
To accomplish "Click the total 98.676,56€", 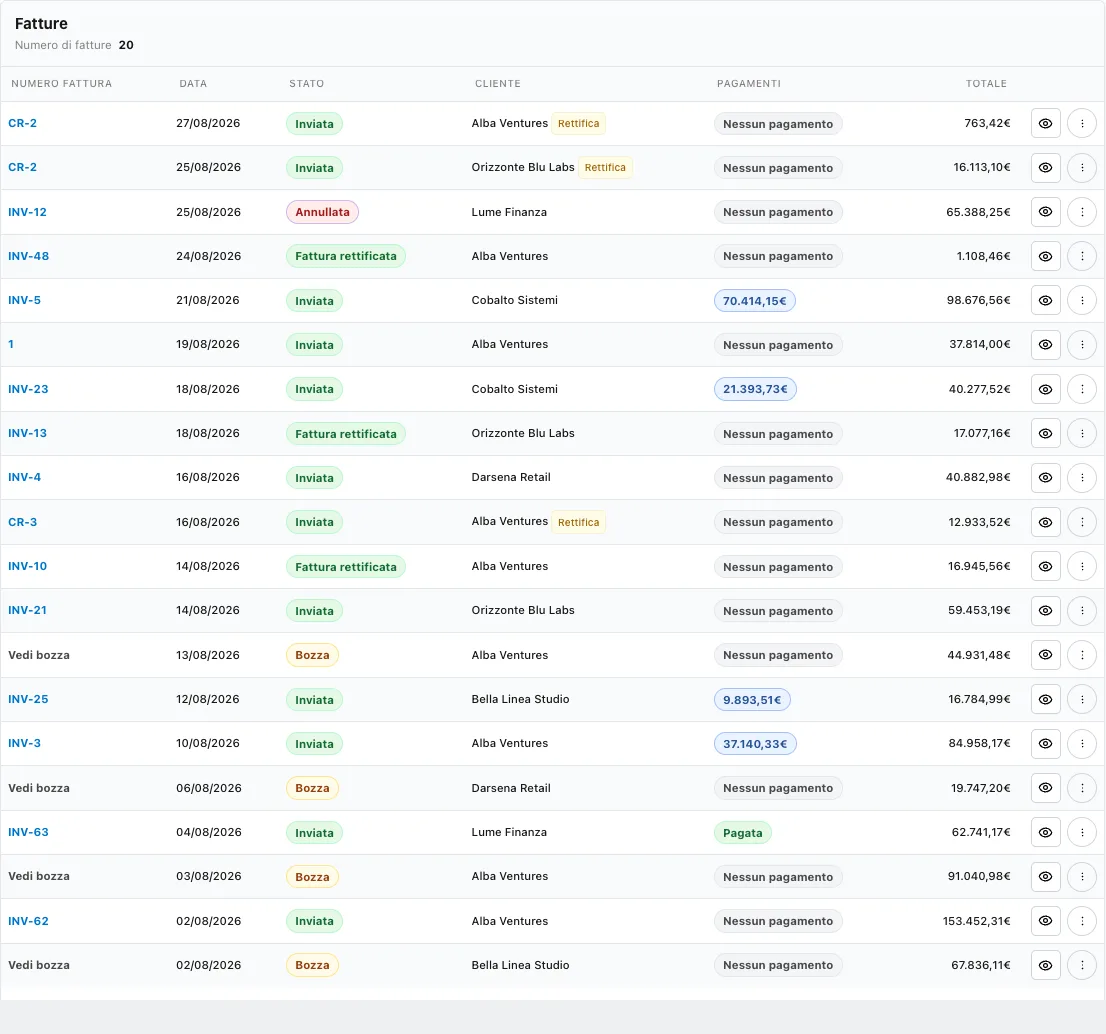I will pos(978,300).
